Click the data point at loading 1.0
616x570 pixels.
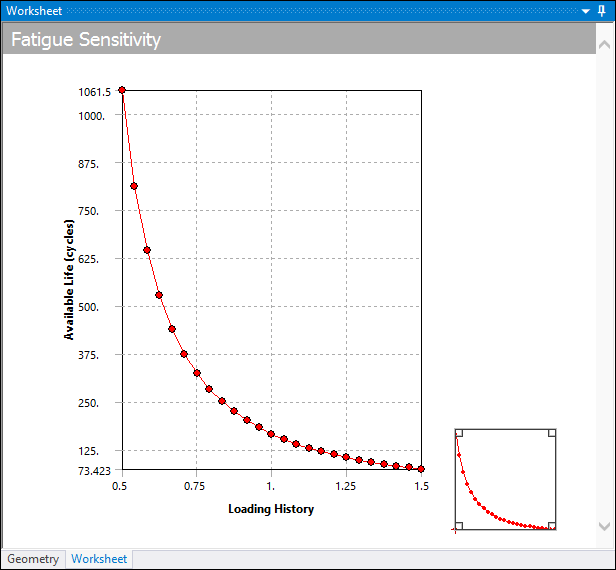coord(271,434)
